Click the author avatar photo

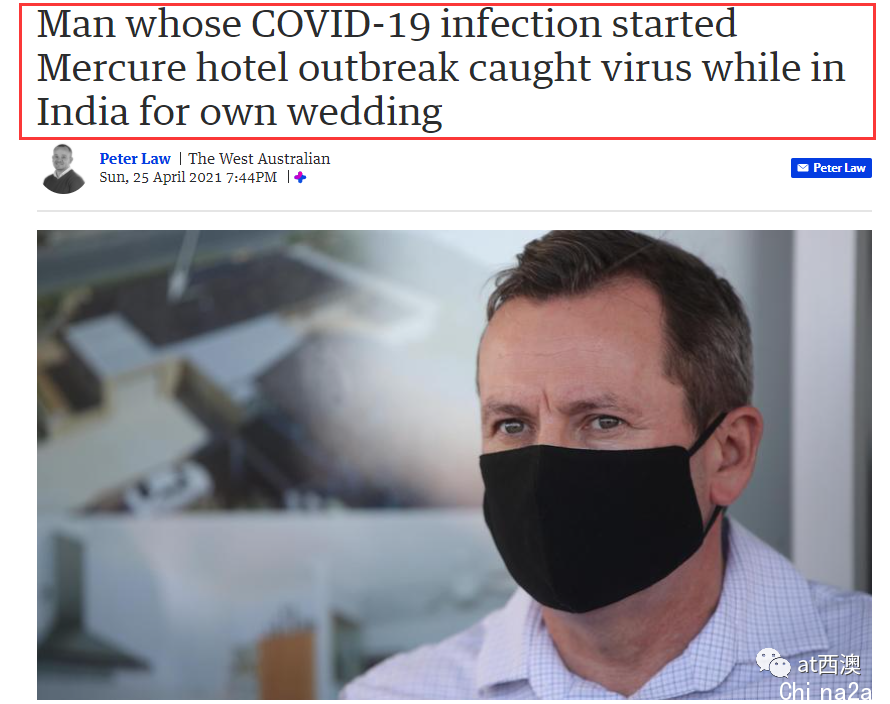(x=64, y=169)
